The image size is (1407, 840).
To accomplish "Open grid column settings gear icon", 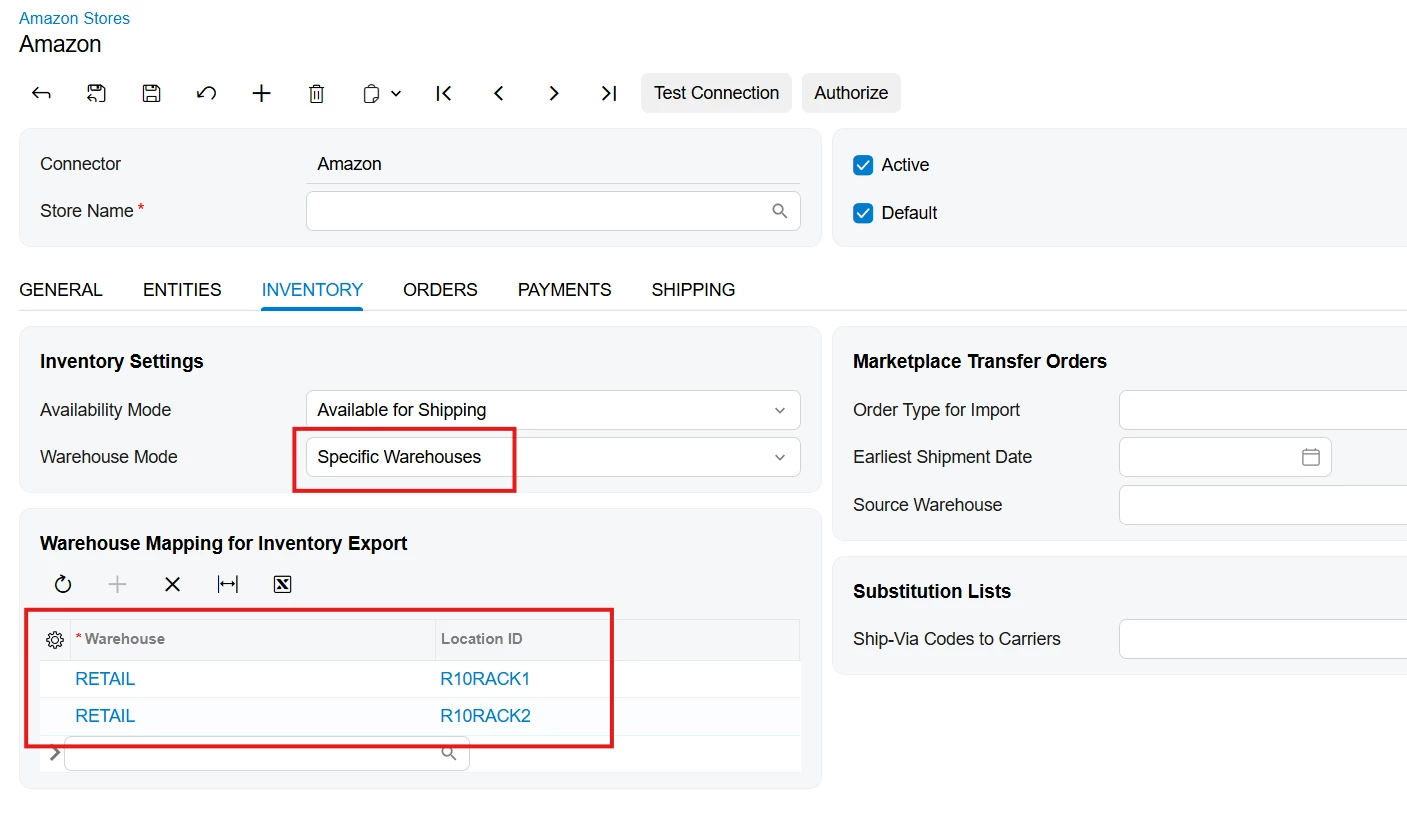I will [55, 639].
